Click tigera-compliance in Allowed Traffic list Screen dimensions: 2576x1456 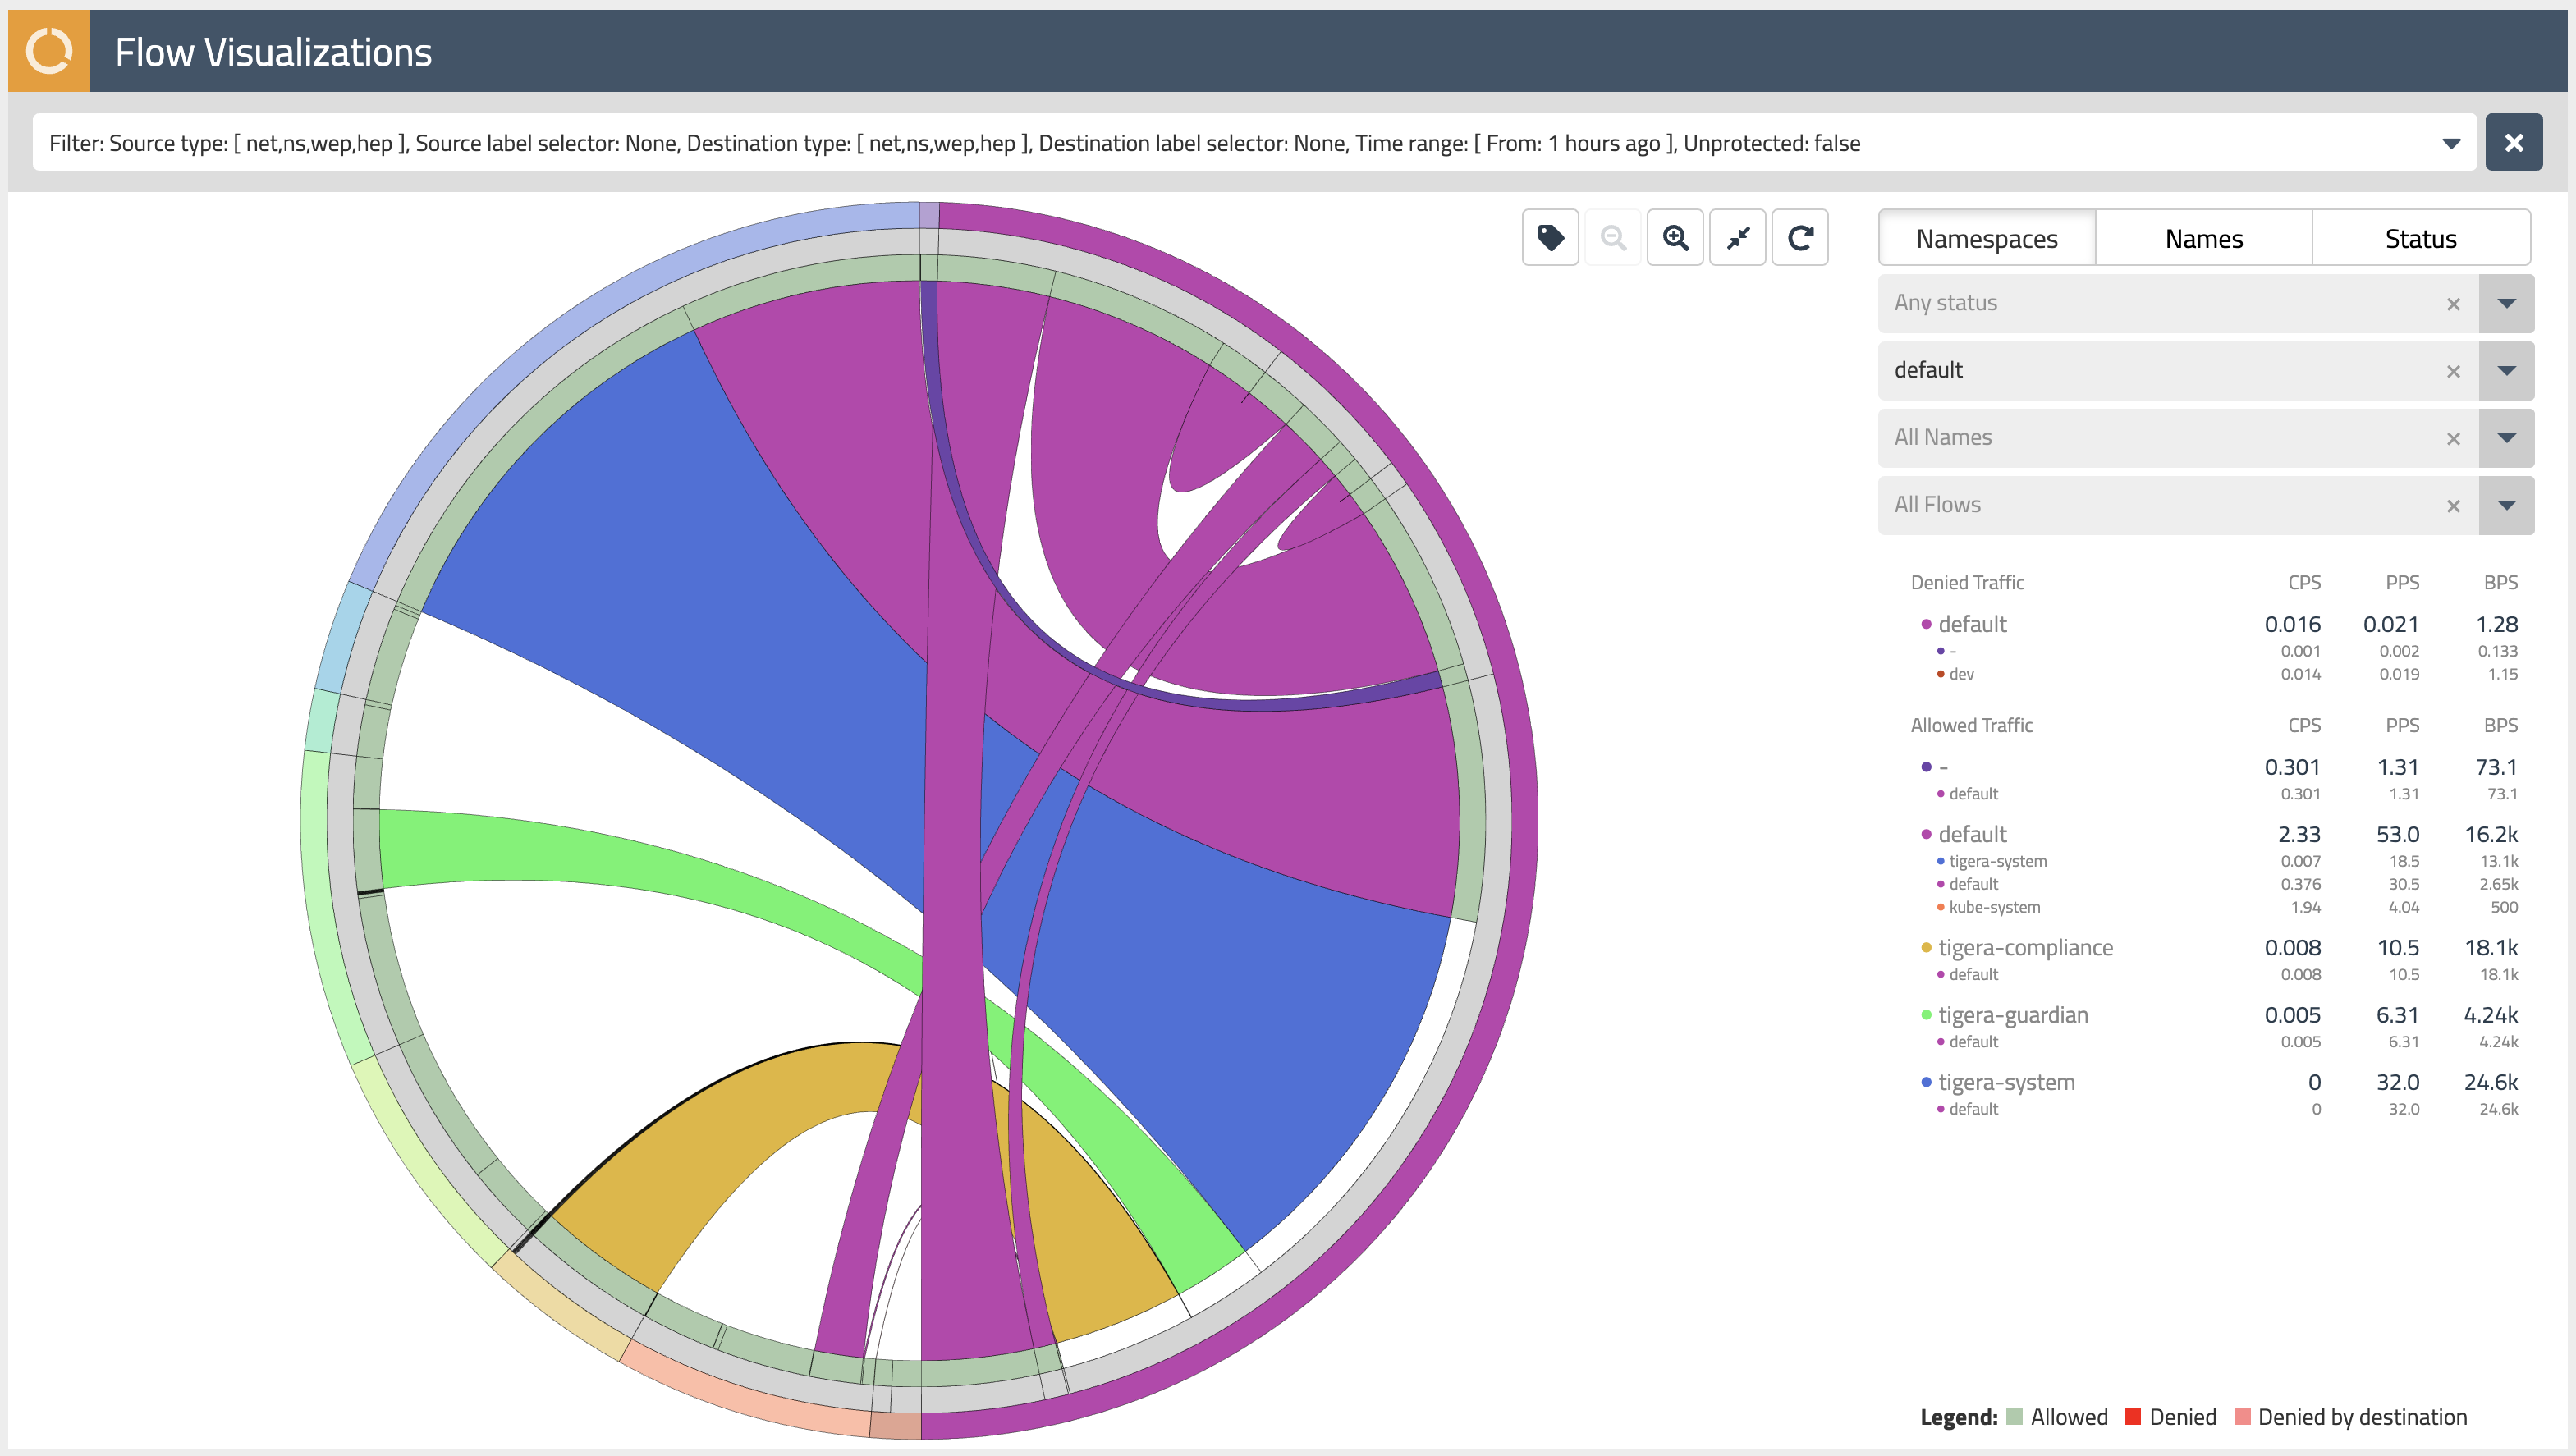coord(2025,947)
